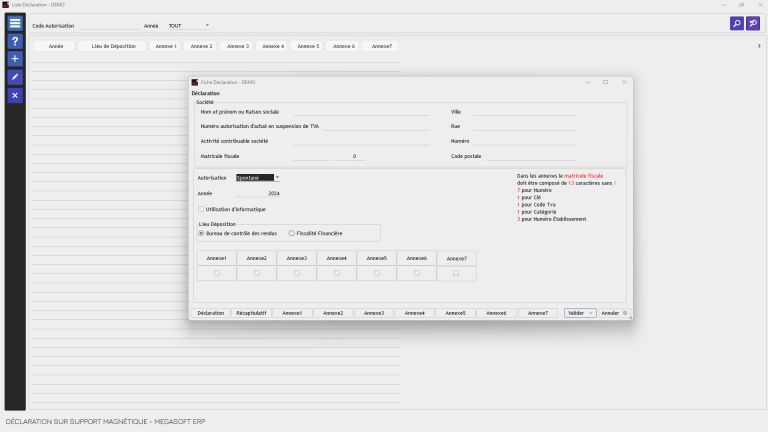Image resolution: width=768 pixels, height=432 pixels.
Task: Switch to the Récapitulatif bottom tab
Action: 251,313
